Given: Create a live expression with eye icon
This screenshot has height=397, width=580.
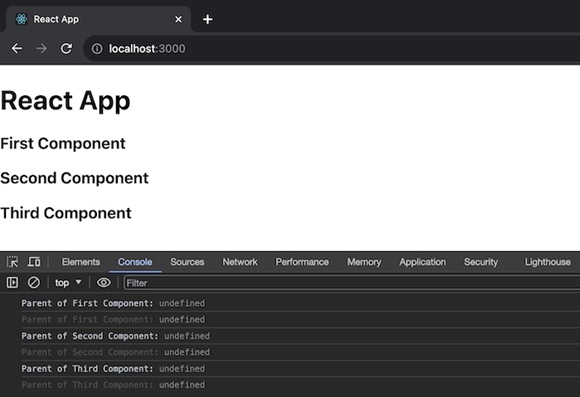Looking at the screenshot, I should (x=104, y=283).
